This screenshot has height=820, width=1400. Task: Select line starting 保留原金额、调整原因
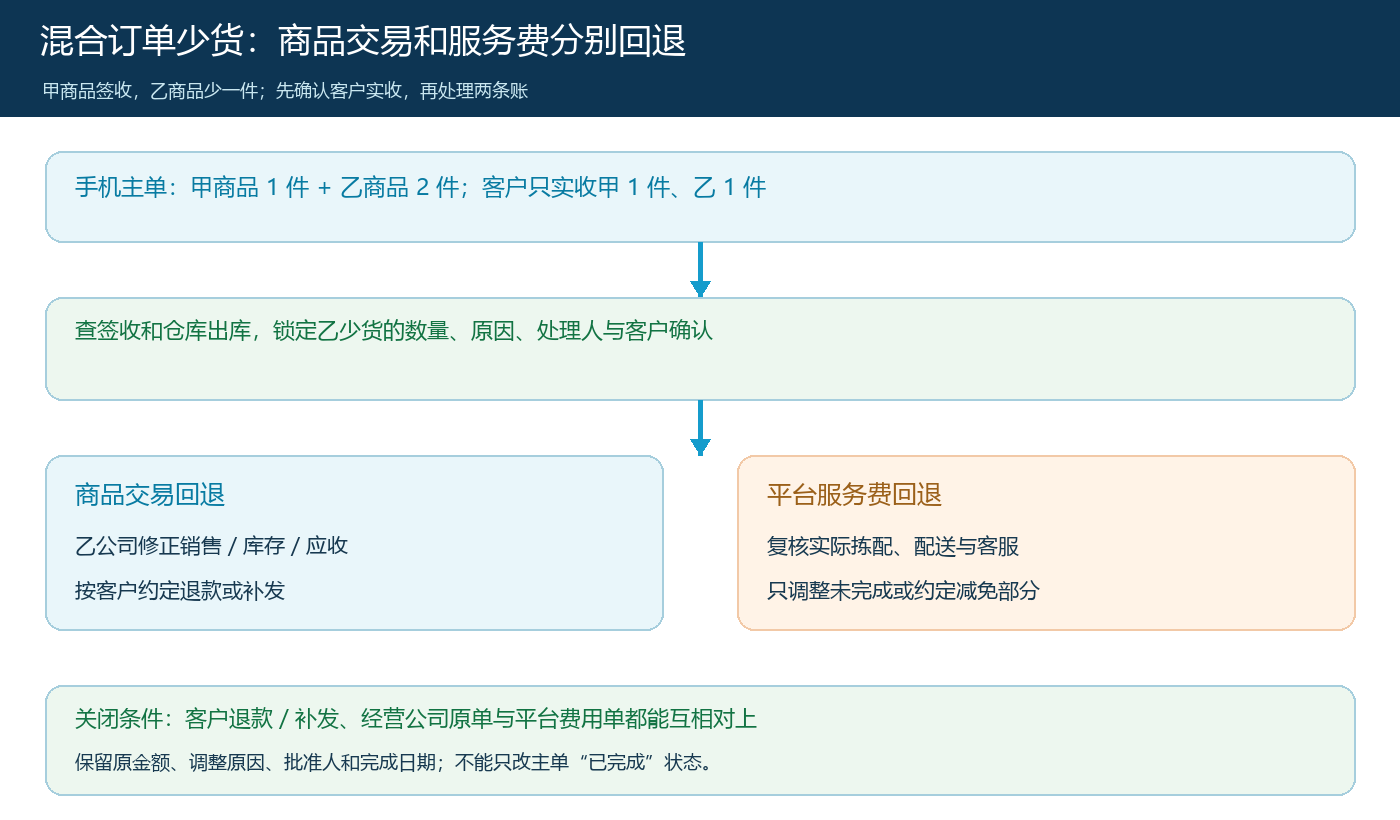tap(394, 762)
